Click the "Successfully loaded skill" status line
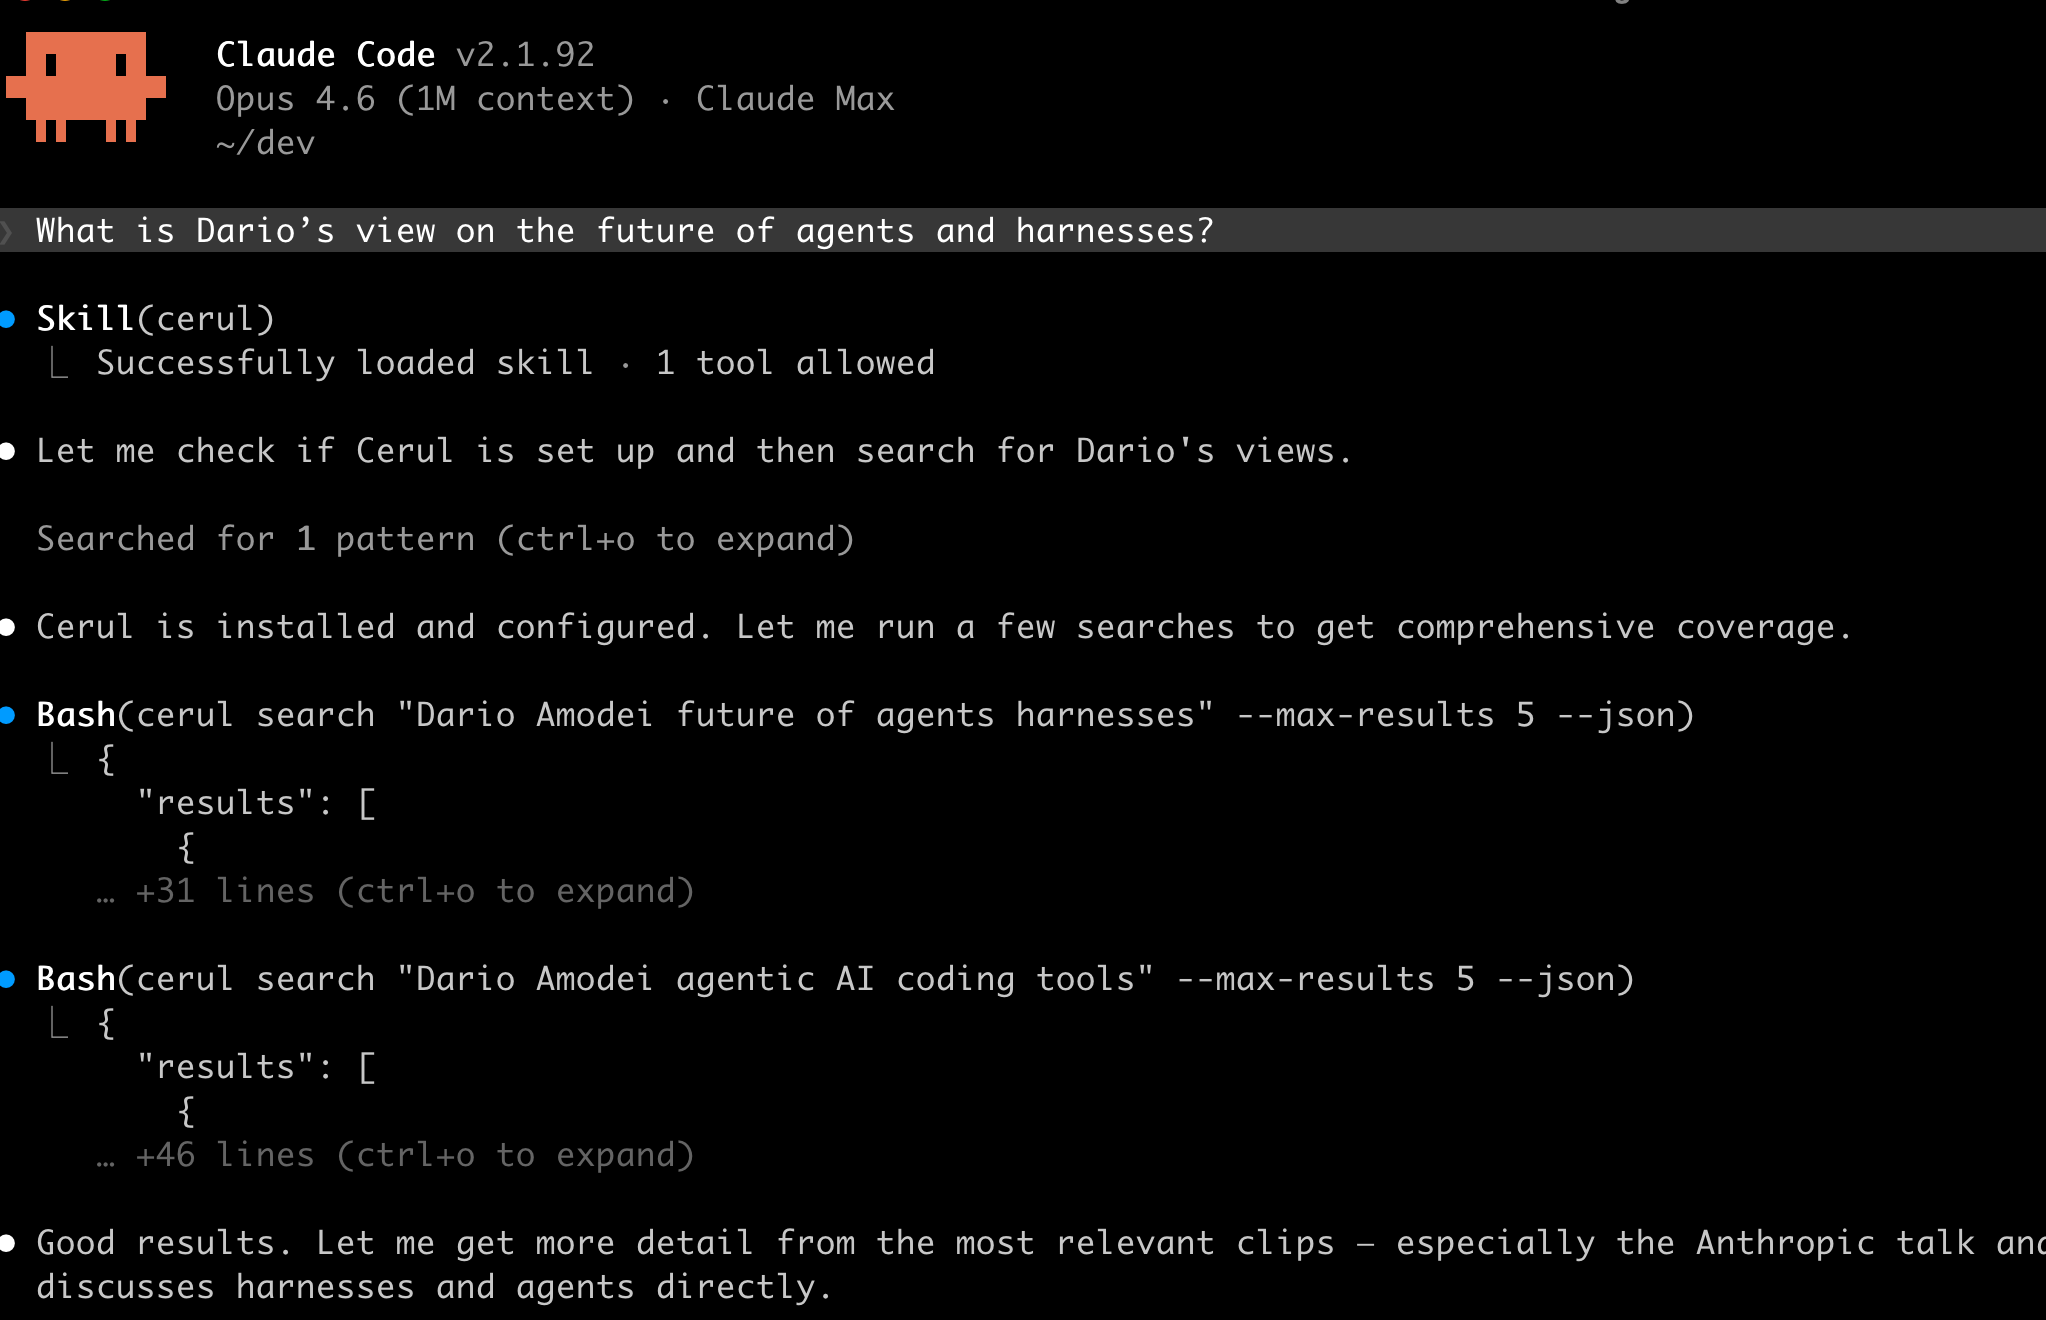This screenshot has height=1320, width=2046. pos(515,364)
